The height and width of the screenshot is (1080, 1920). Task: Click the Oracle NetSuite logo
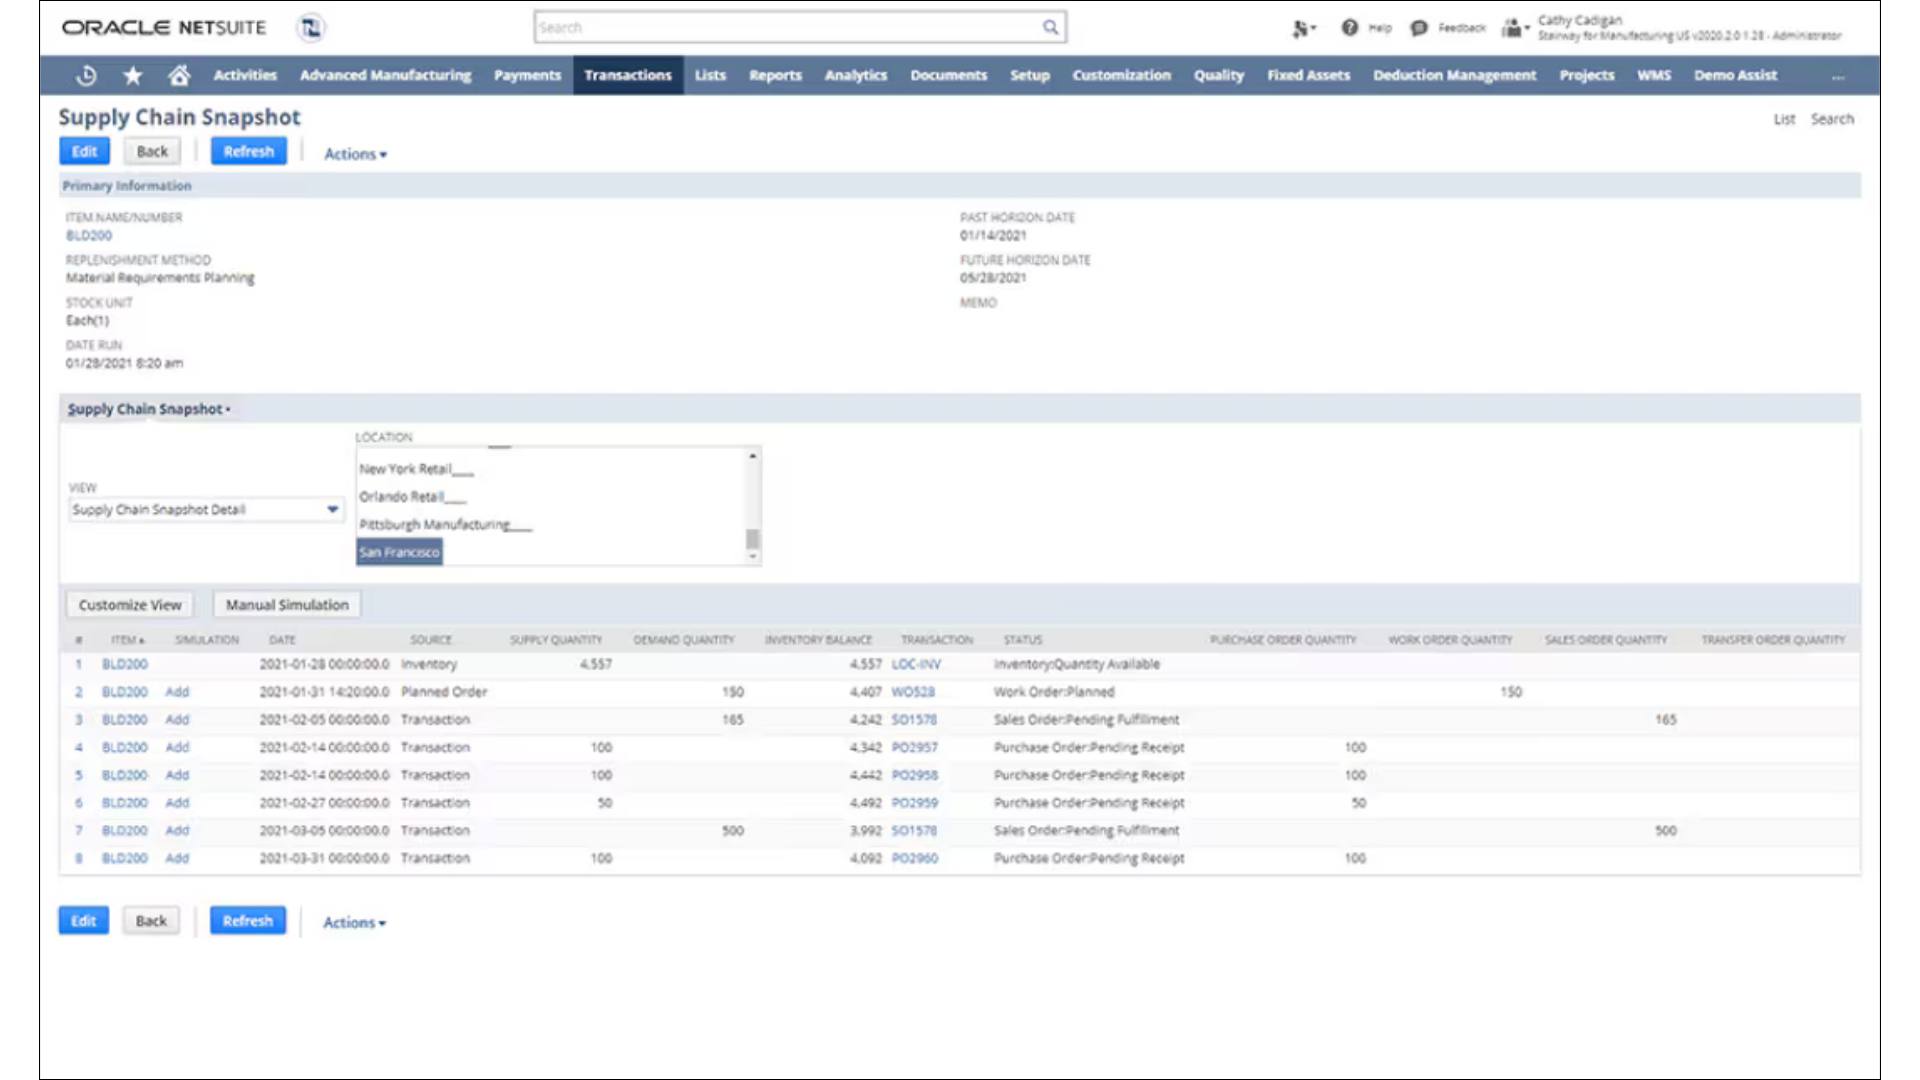point(164,28)
